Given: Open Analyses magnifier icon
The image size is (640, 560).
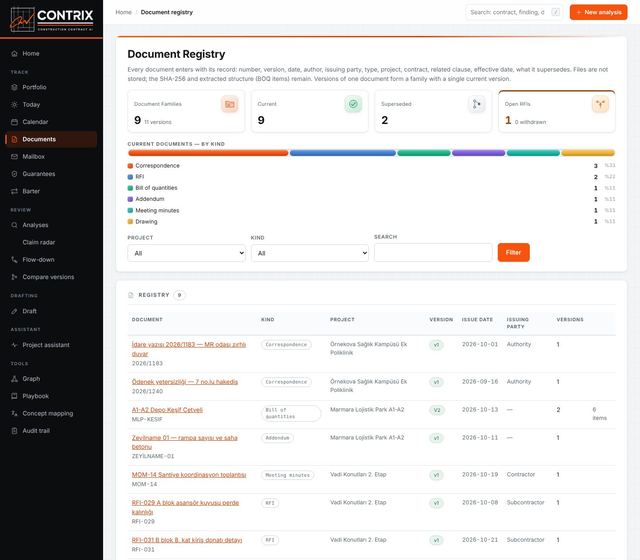Looking at the screenshot, I should click(14, 225).
